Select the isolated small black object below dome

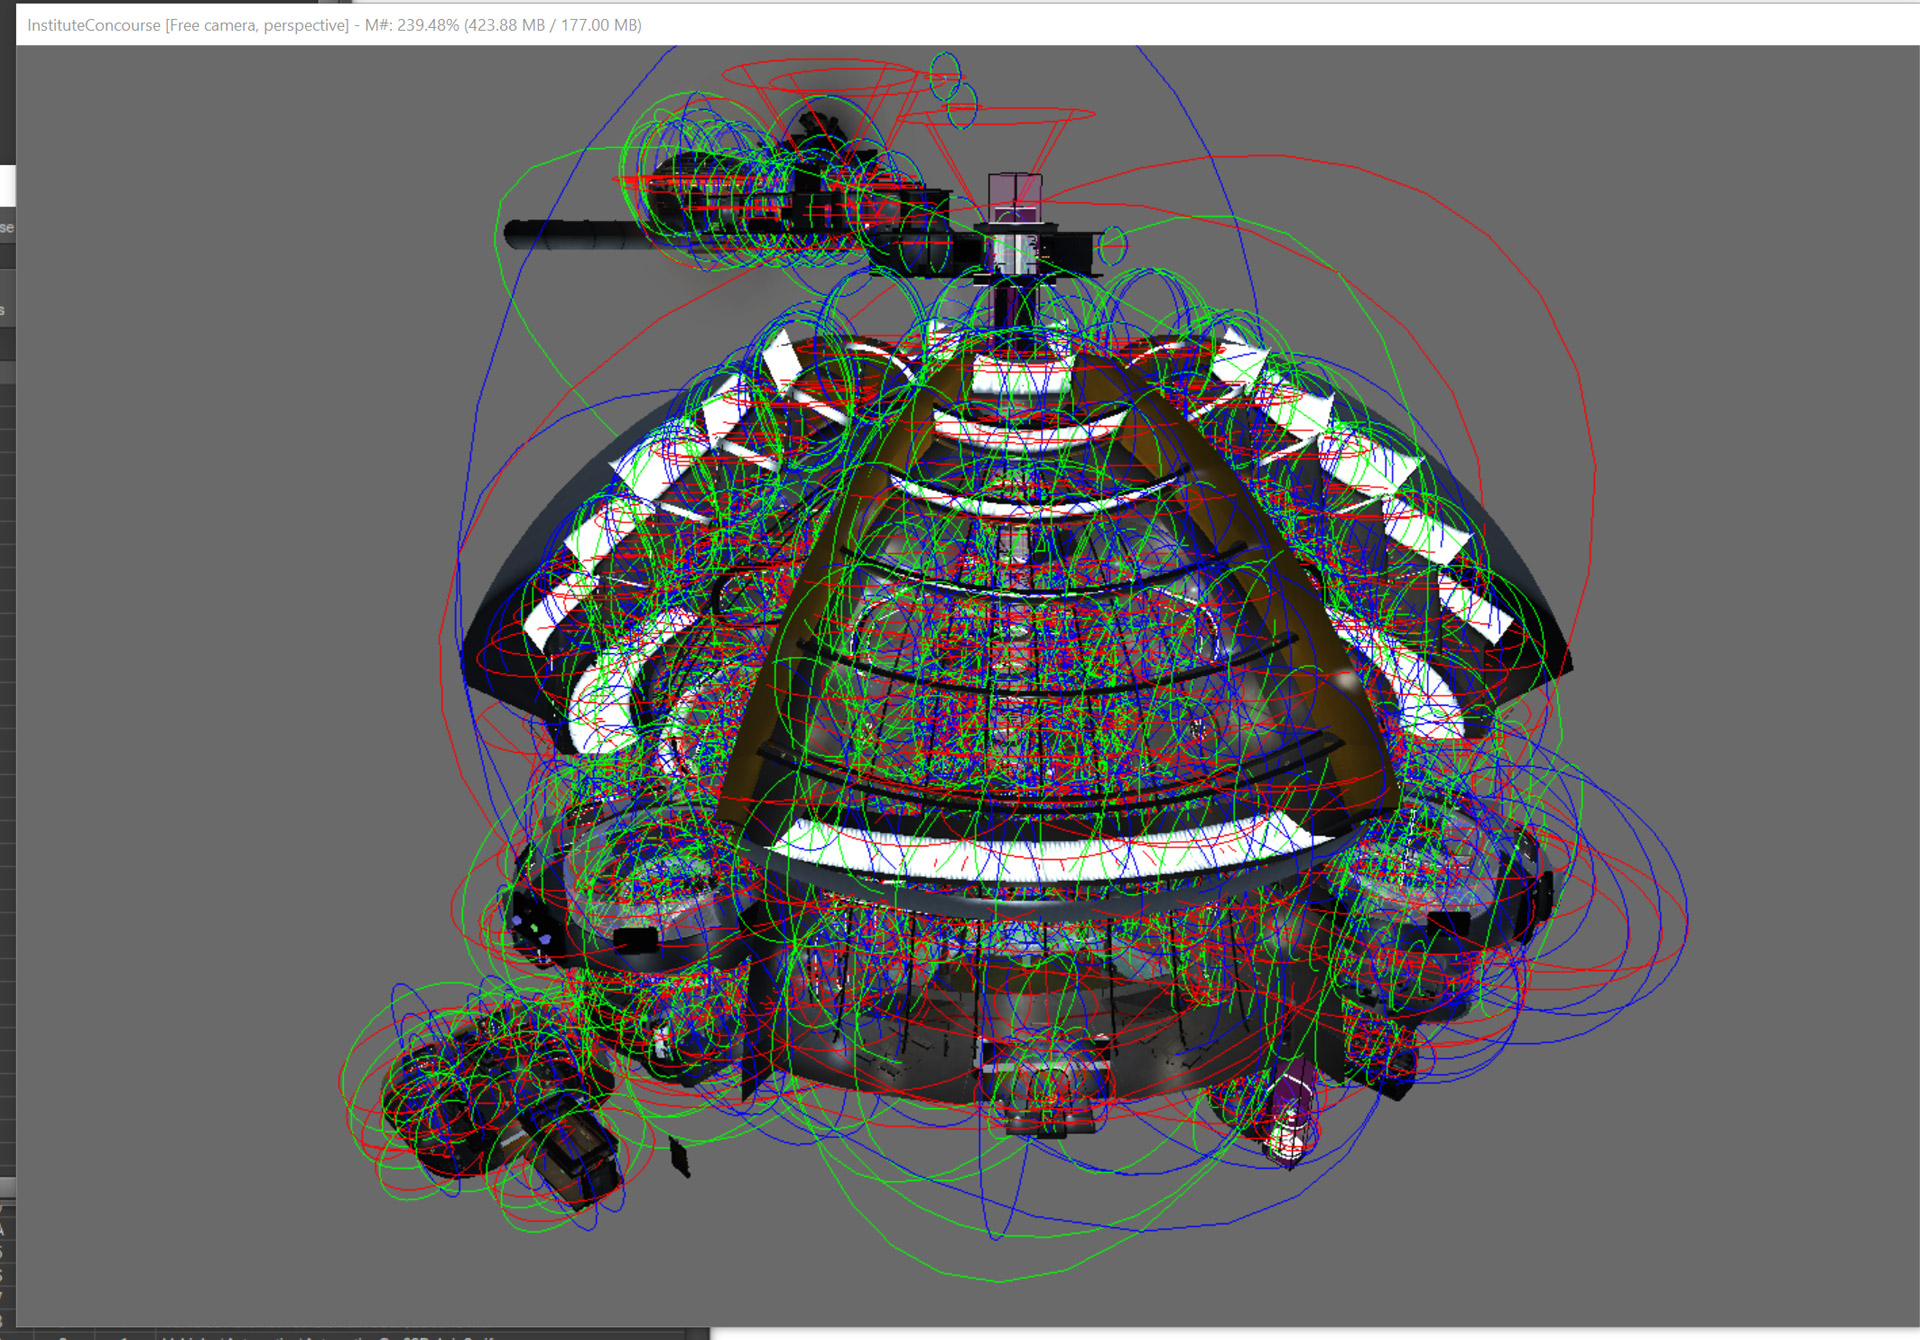(680, 1156)
